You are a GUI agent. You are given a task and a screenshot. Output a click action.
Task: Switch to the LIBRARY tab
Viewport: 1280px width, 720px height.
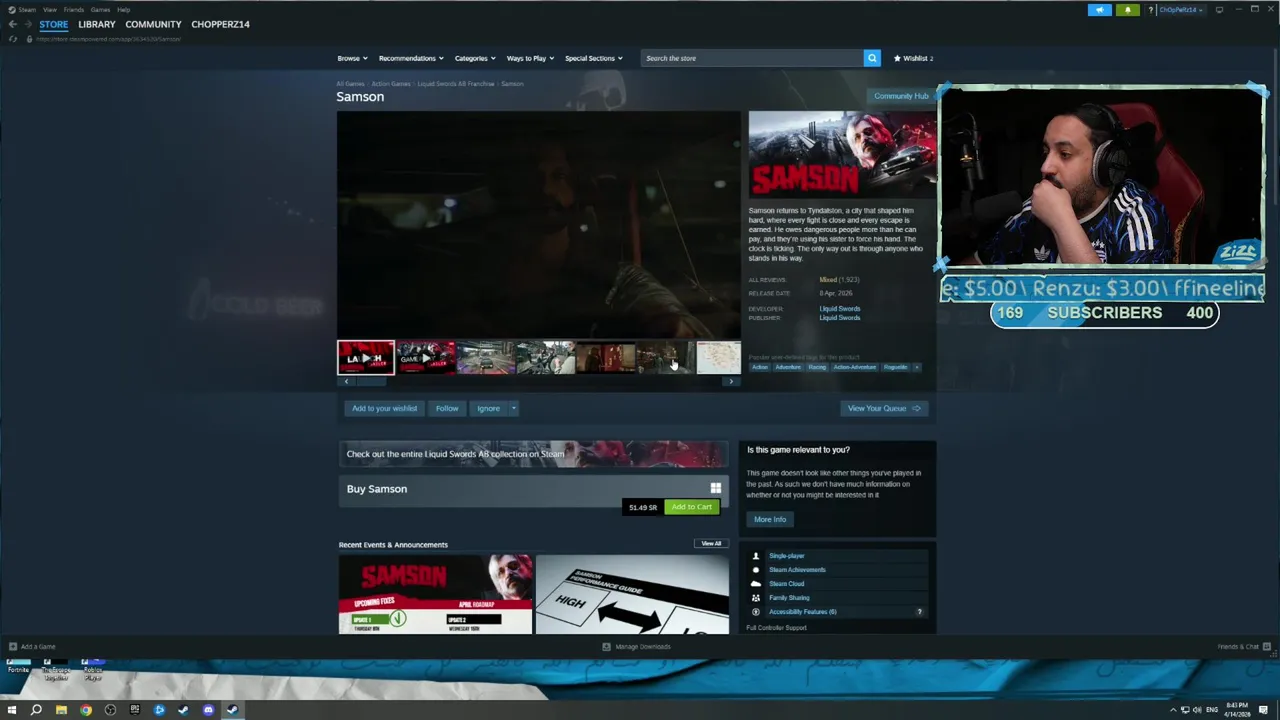pos(97,24)
